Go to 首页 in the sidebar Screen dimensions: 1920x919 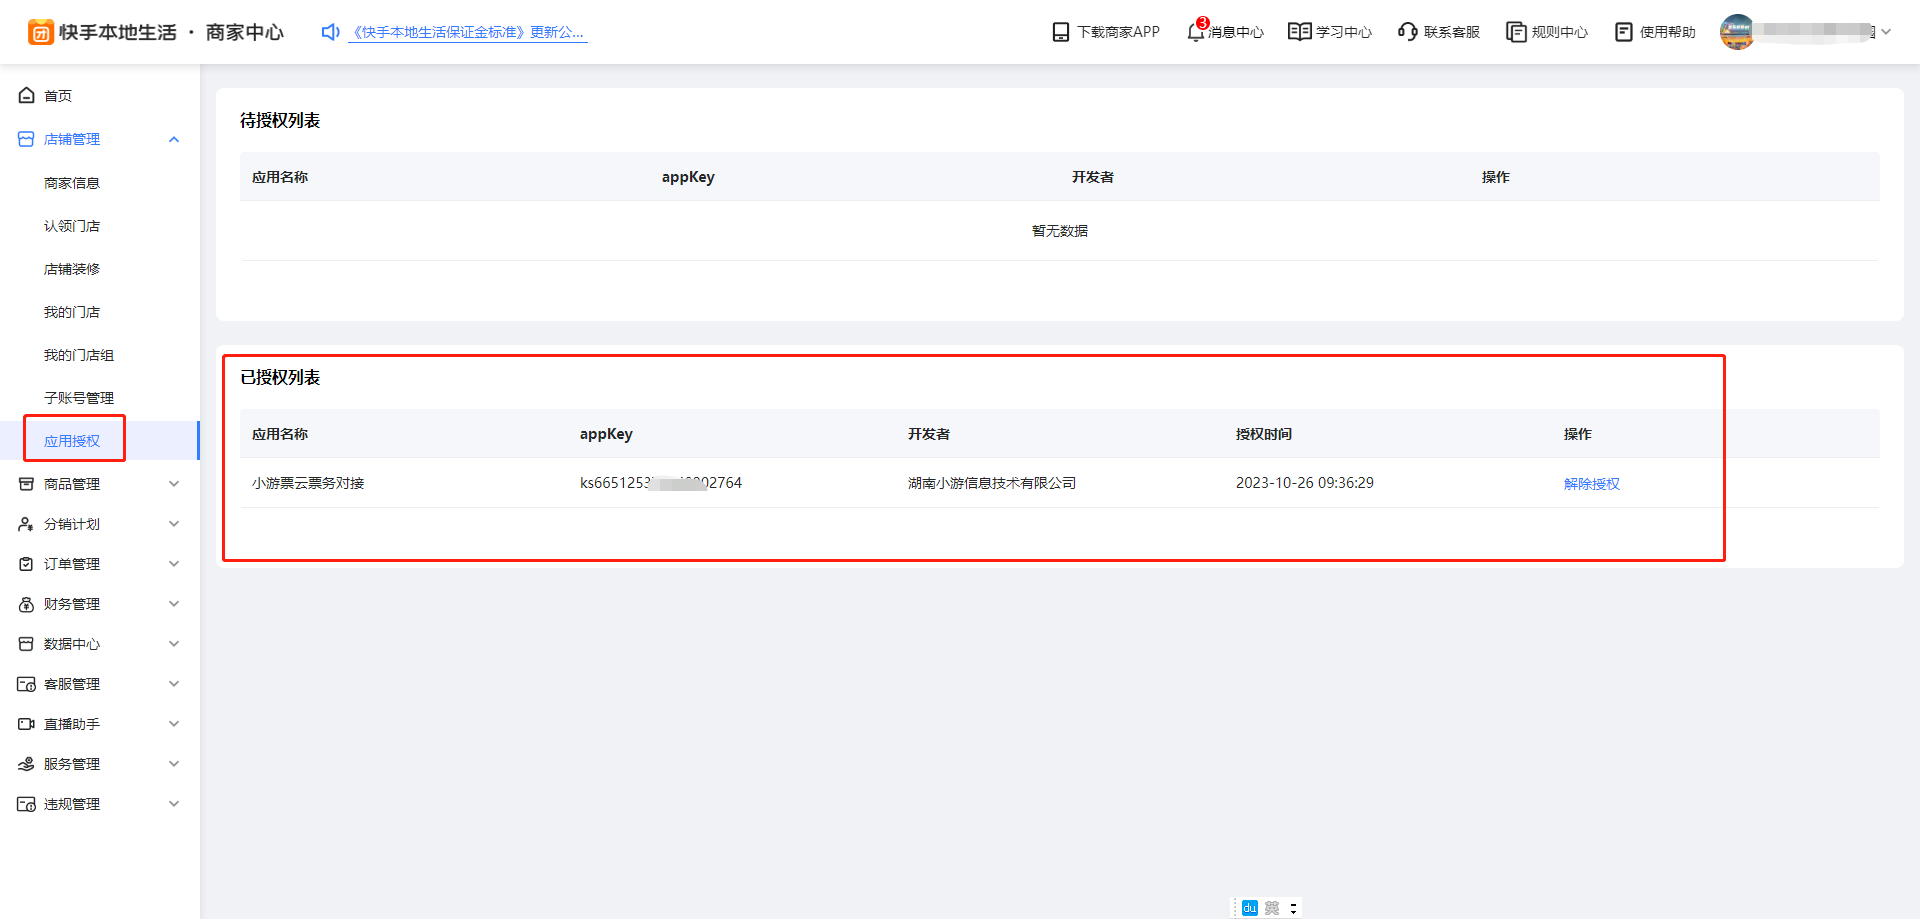point(58,96)
